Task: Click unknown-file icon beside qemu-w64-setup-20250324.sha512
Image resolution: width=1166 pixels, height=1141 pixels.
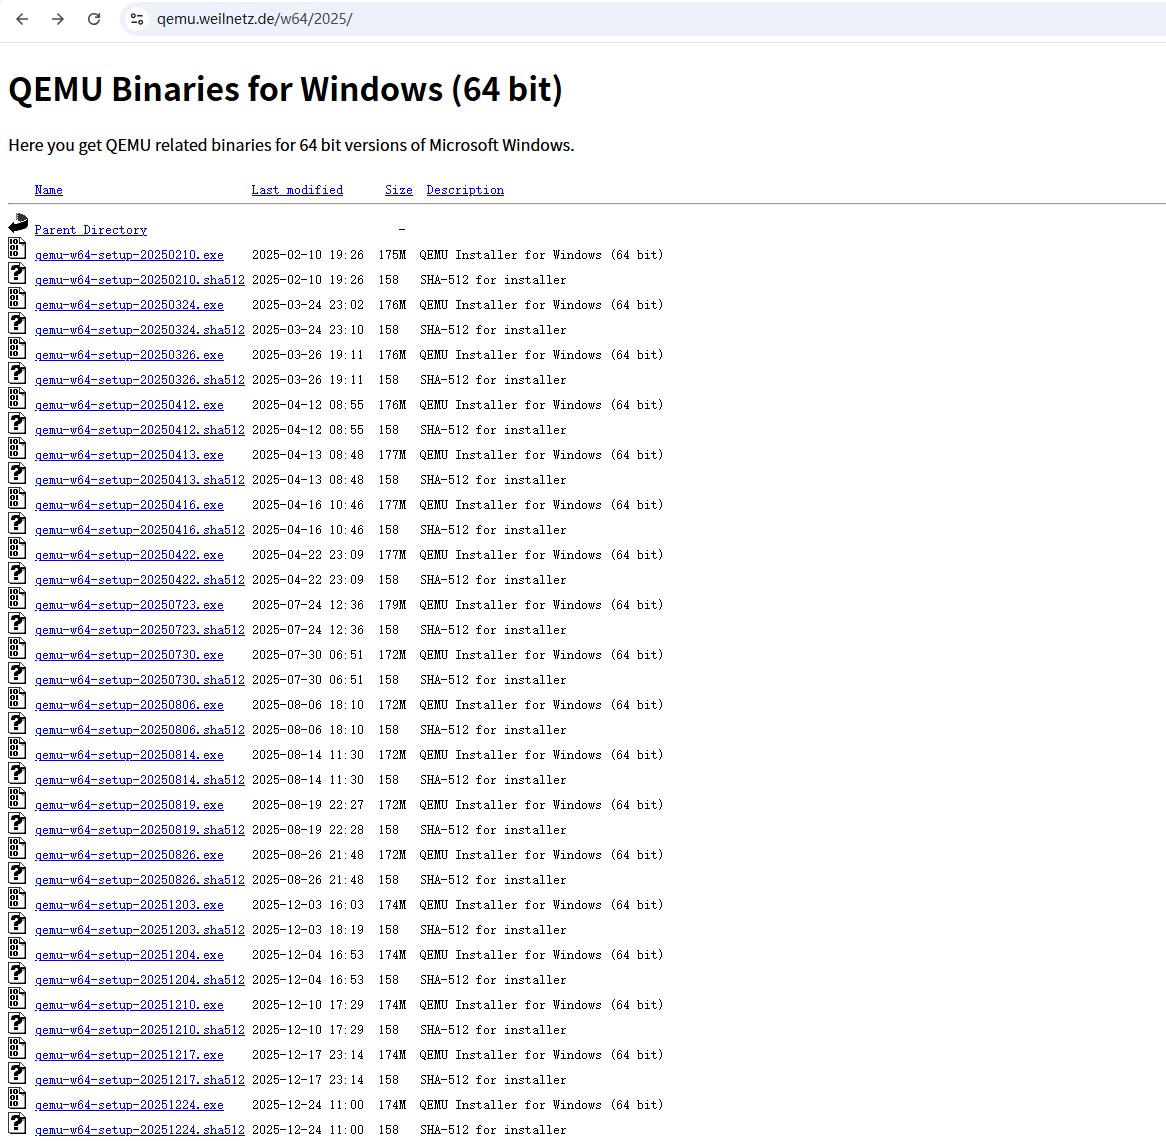Action: point(17,324)
